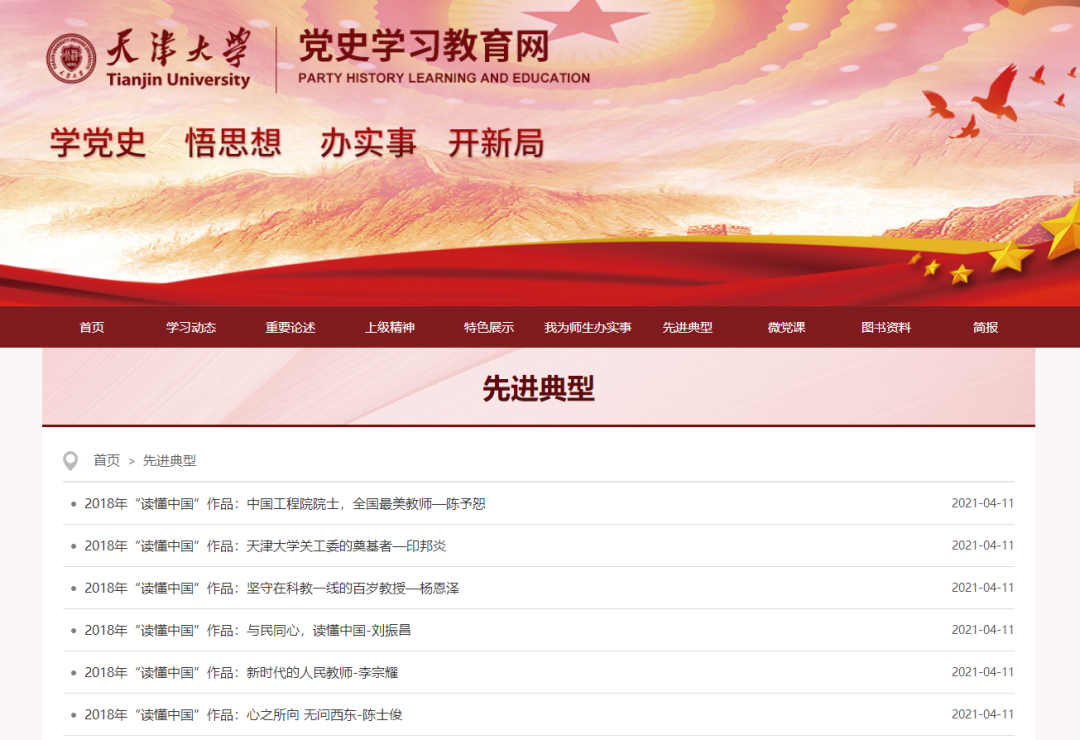Viewport: 1080px width, 740px height.
Task: Click the Tianjin University emblem logo
Action: (72, 60)
